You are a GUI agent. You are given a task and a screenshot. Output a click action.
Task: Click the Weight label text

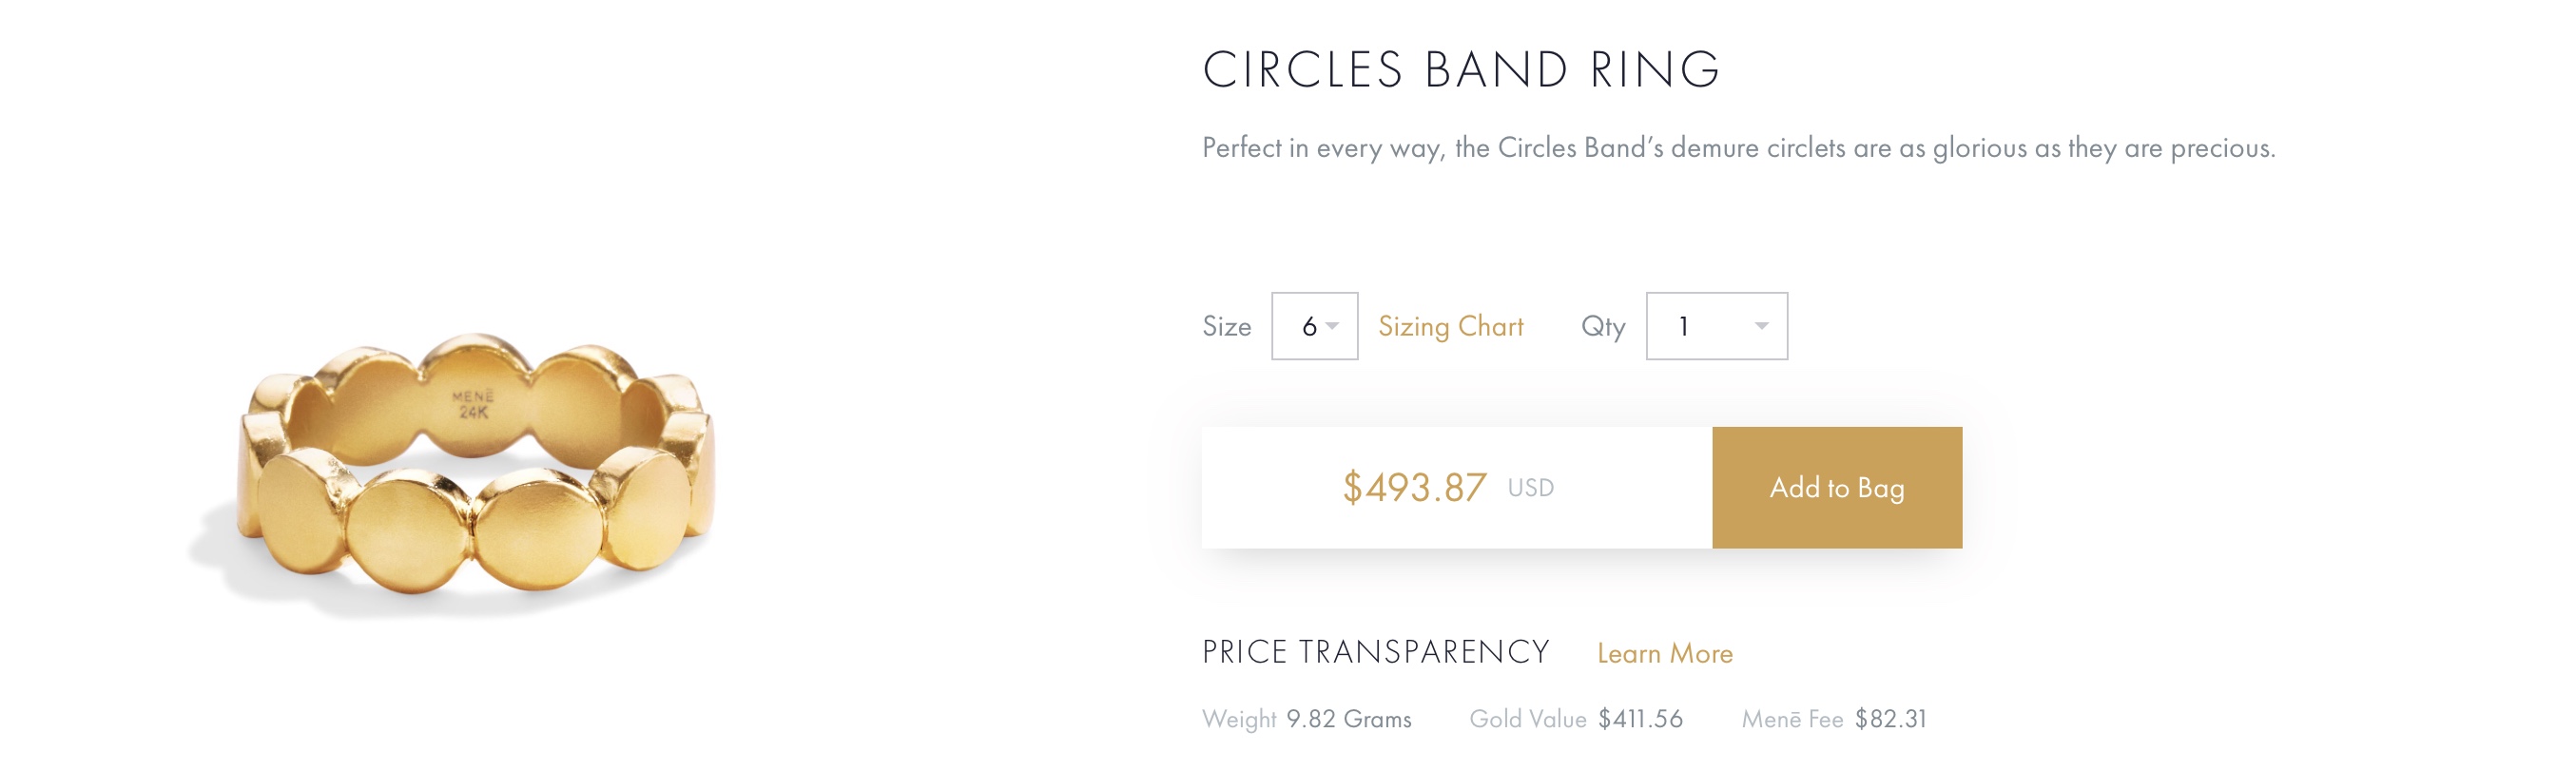point(1238,719)
